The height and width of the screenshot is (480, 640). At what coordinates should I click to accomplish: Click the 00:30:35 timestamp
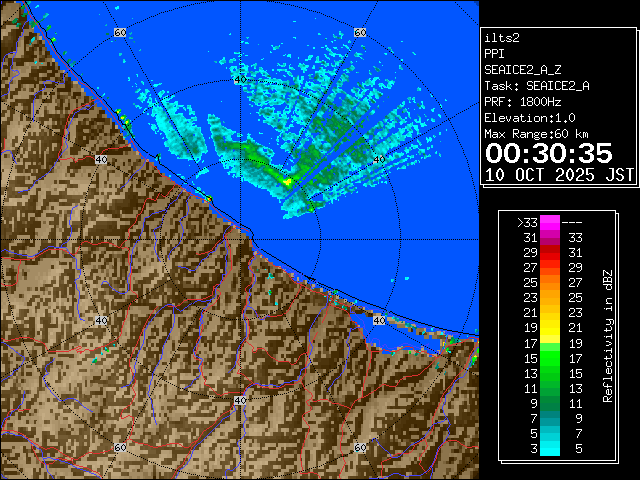(548, 153)
